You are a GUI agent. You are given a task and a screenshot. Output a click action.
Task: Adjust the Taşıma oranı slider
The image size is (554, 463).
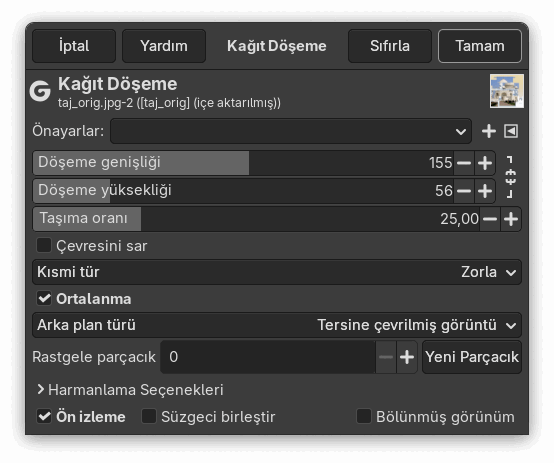click(256, 219)
